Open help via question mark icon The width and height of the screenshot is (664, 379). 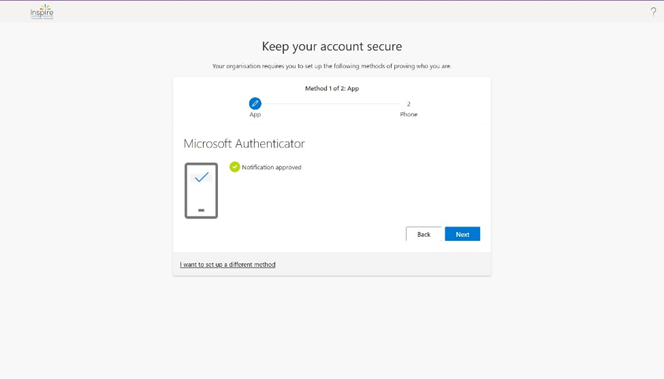(653, 12)
